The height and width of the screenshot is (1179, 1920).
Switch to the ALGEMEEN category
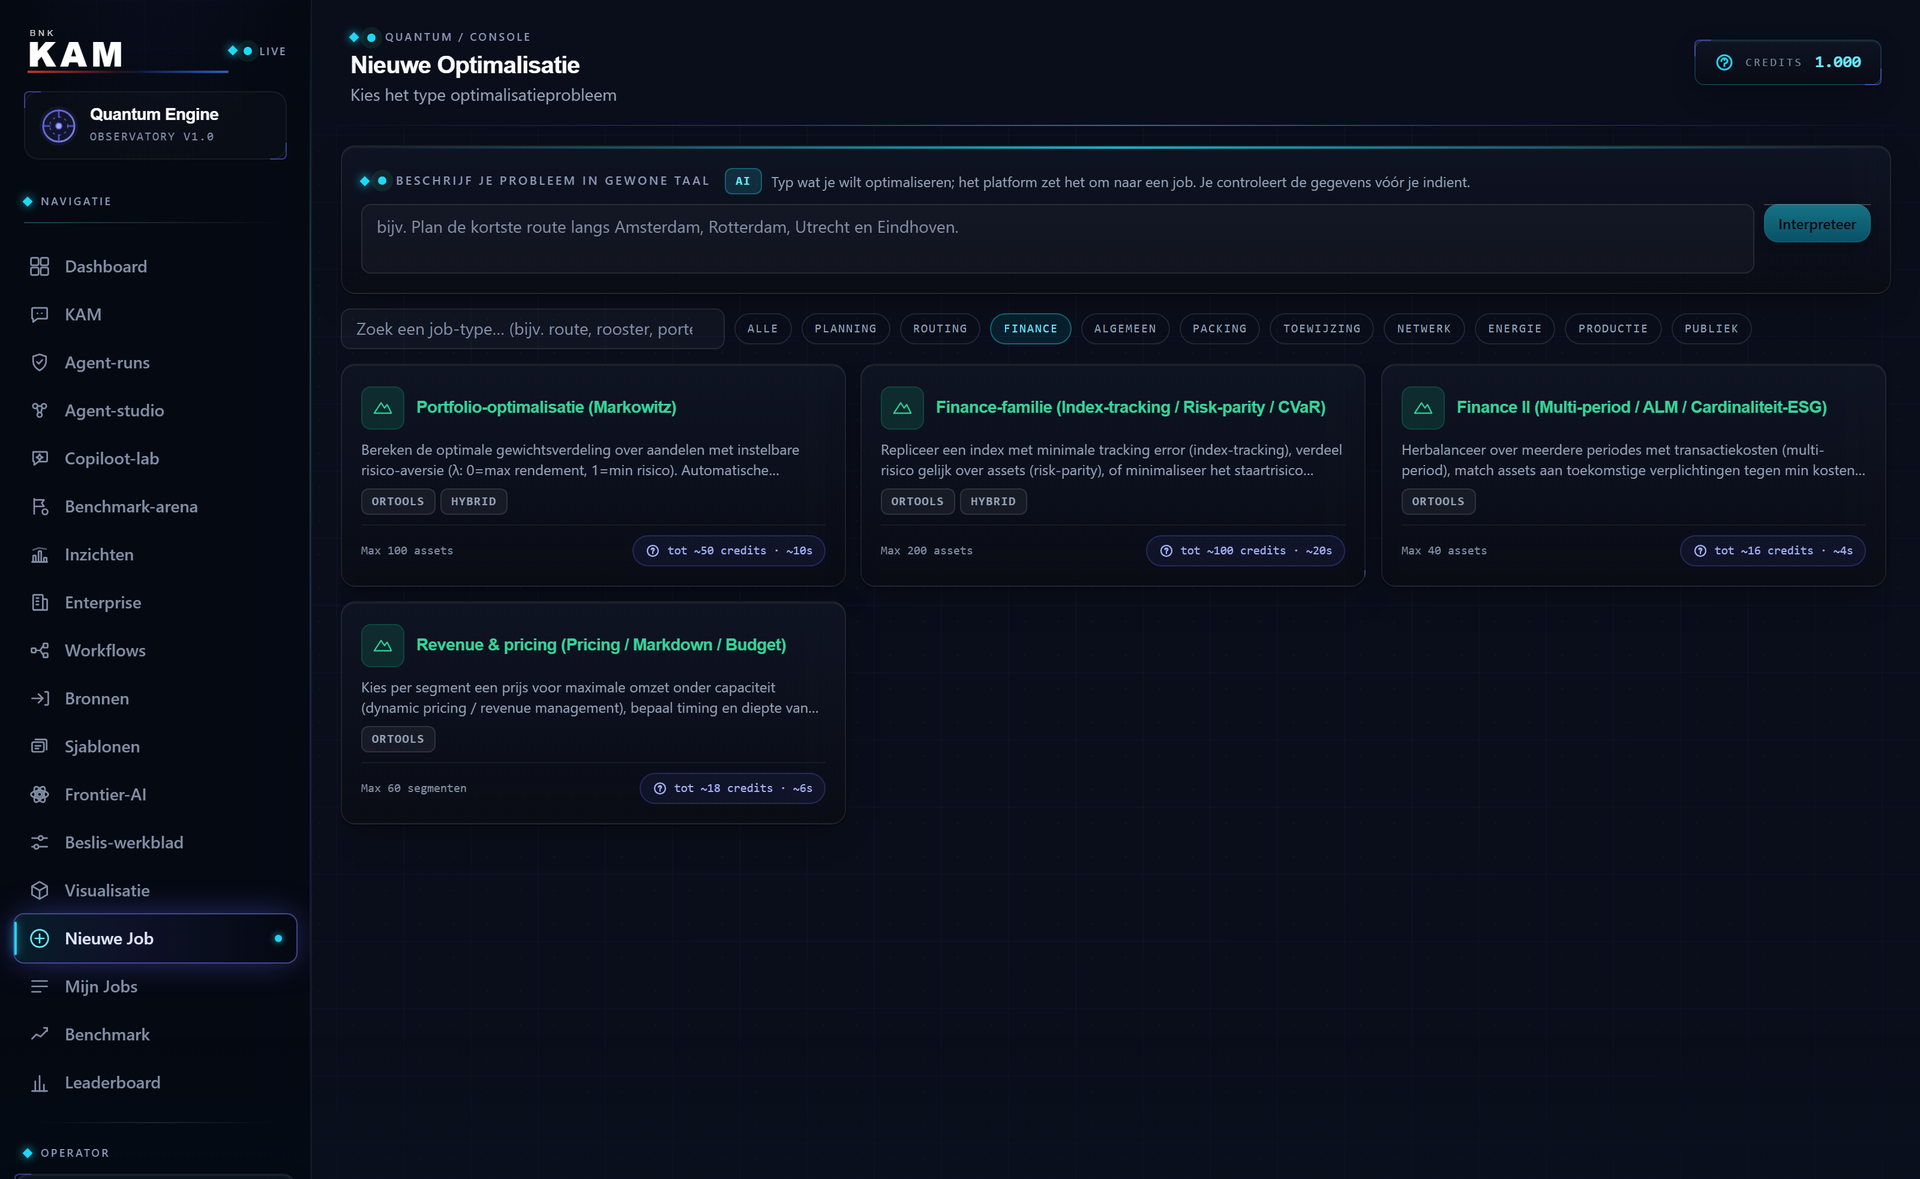coord(1125,329)
